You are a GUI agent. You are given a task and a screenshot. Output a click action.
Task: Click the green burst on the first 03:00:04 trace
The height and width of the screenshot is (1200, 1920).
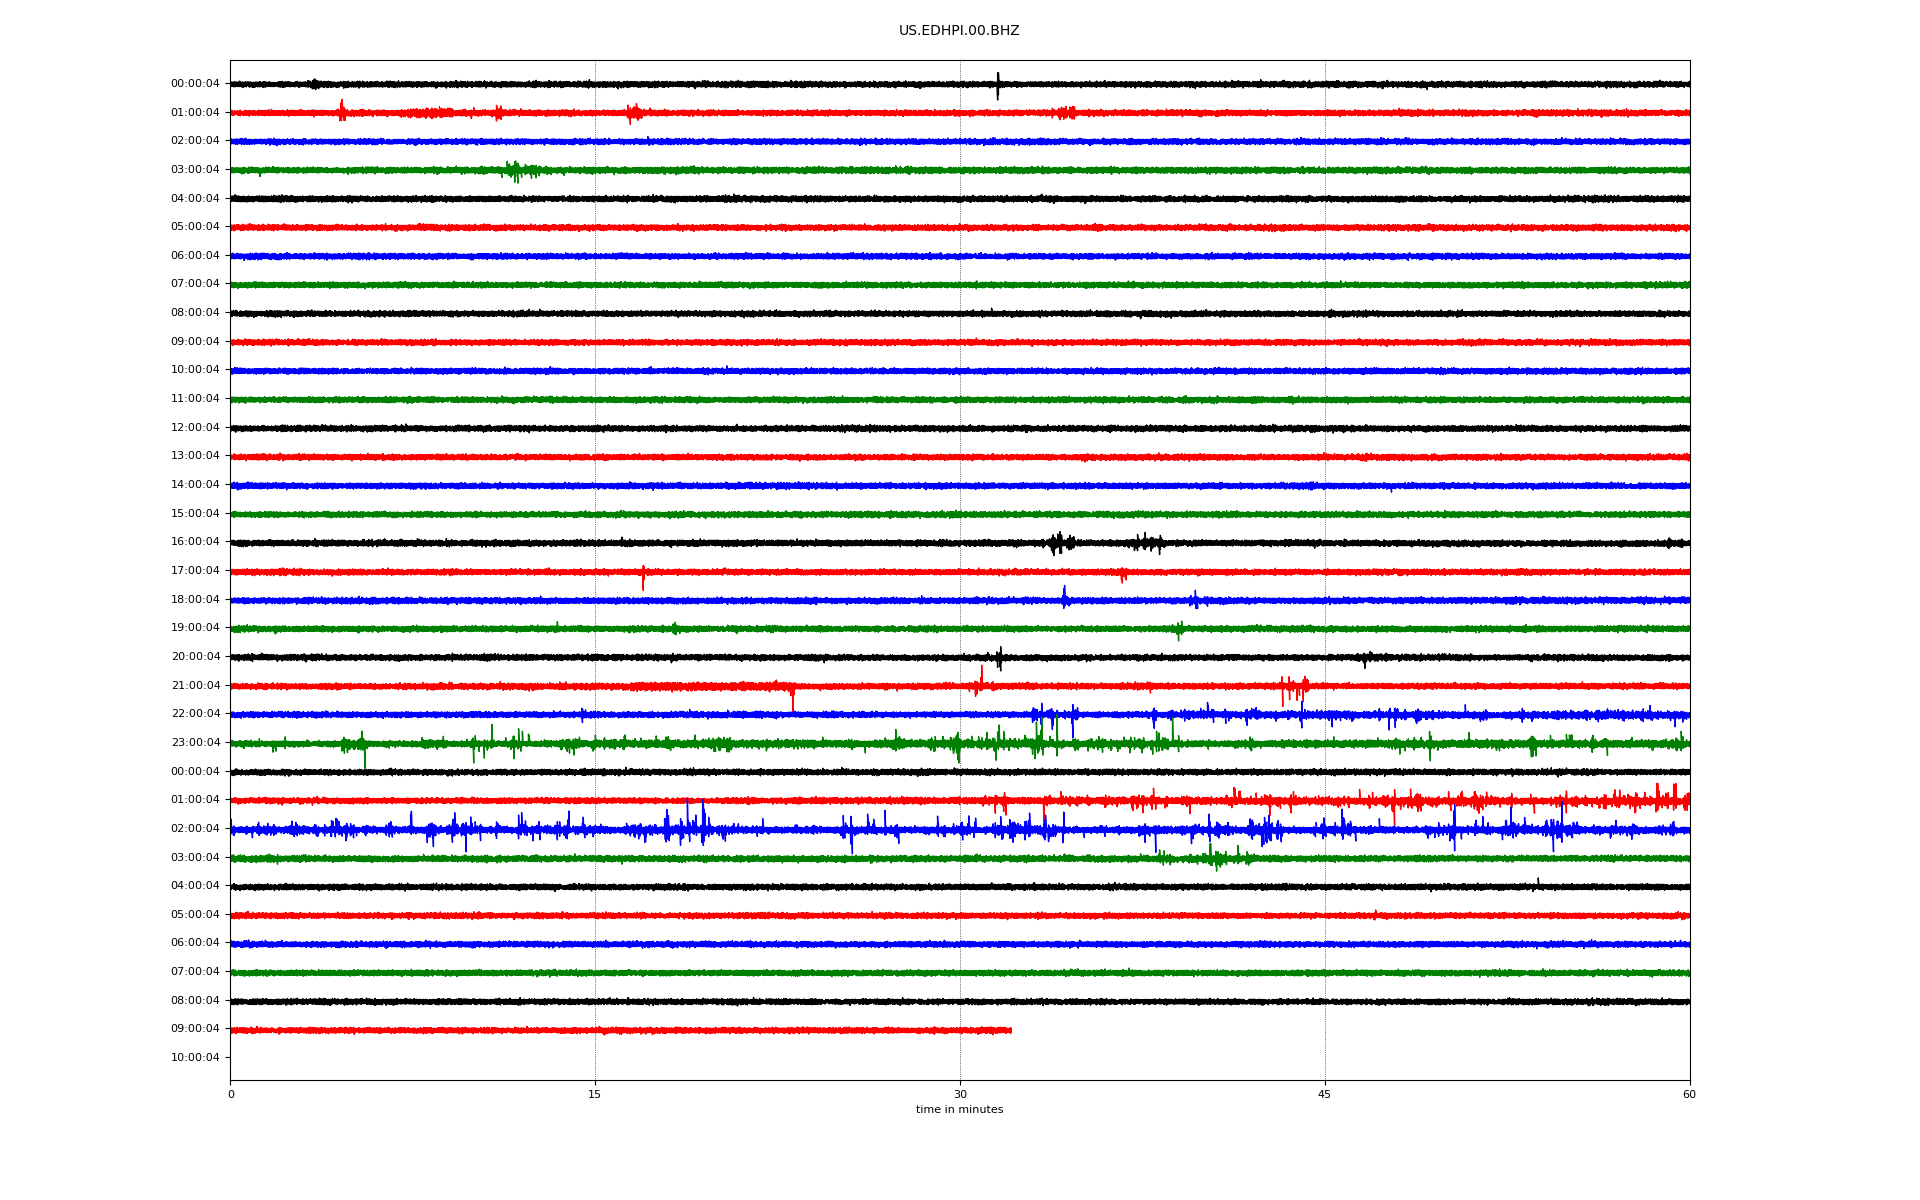514,171
